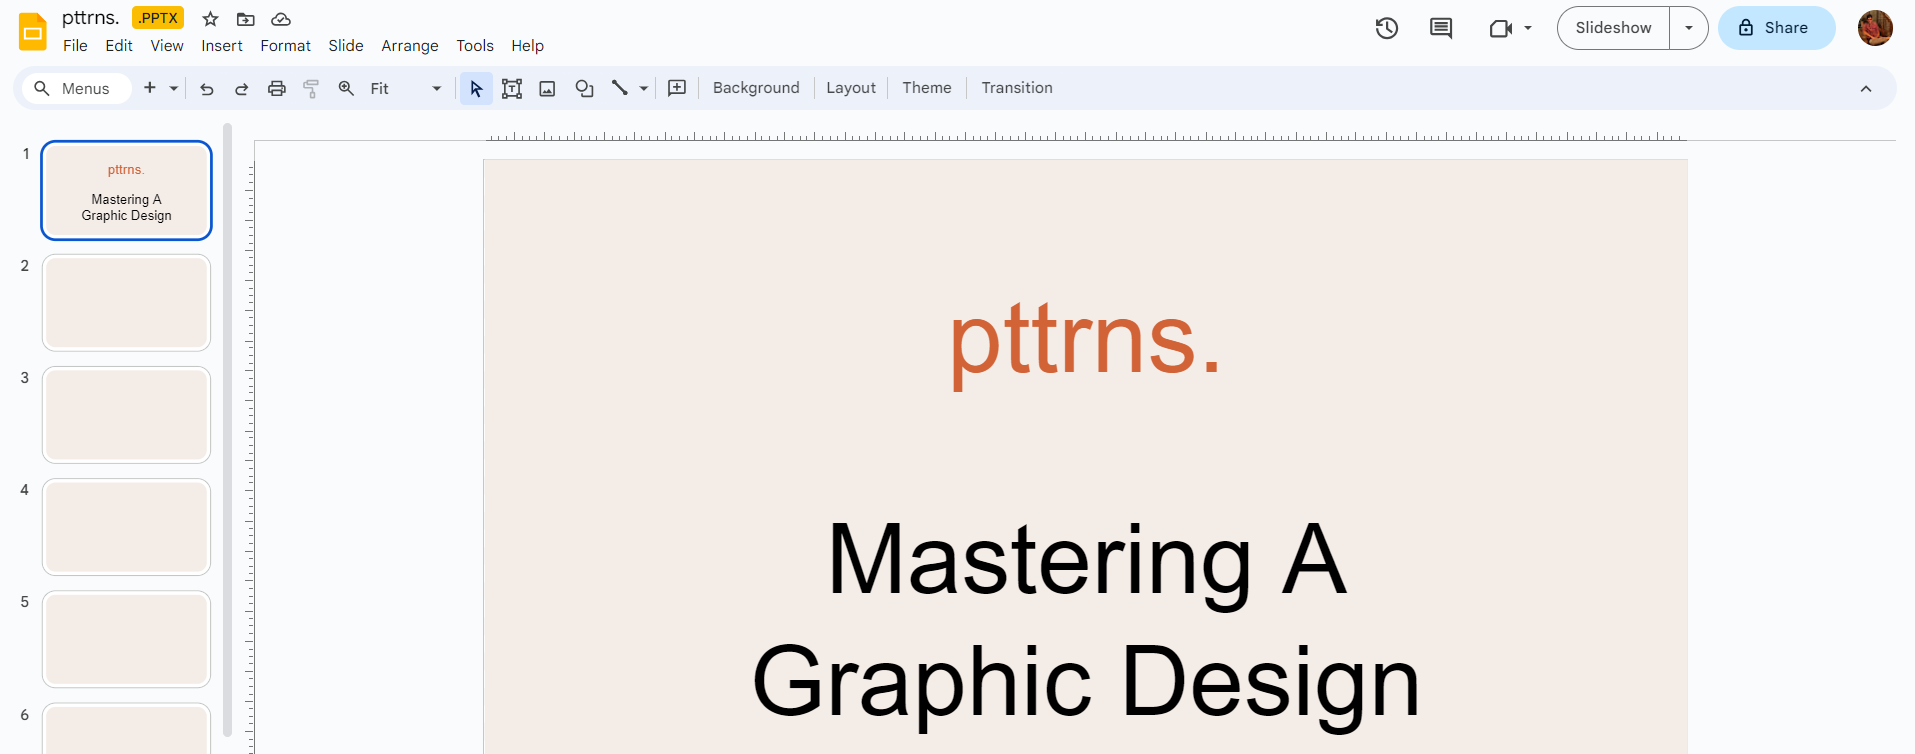This screenshot has height=754, width=1915.
Task: Click the video call camera icon
Action: (1500, 28)
